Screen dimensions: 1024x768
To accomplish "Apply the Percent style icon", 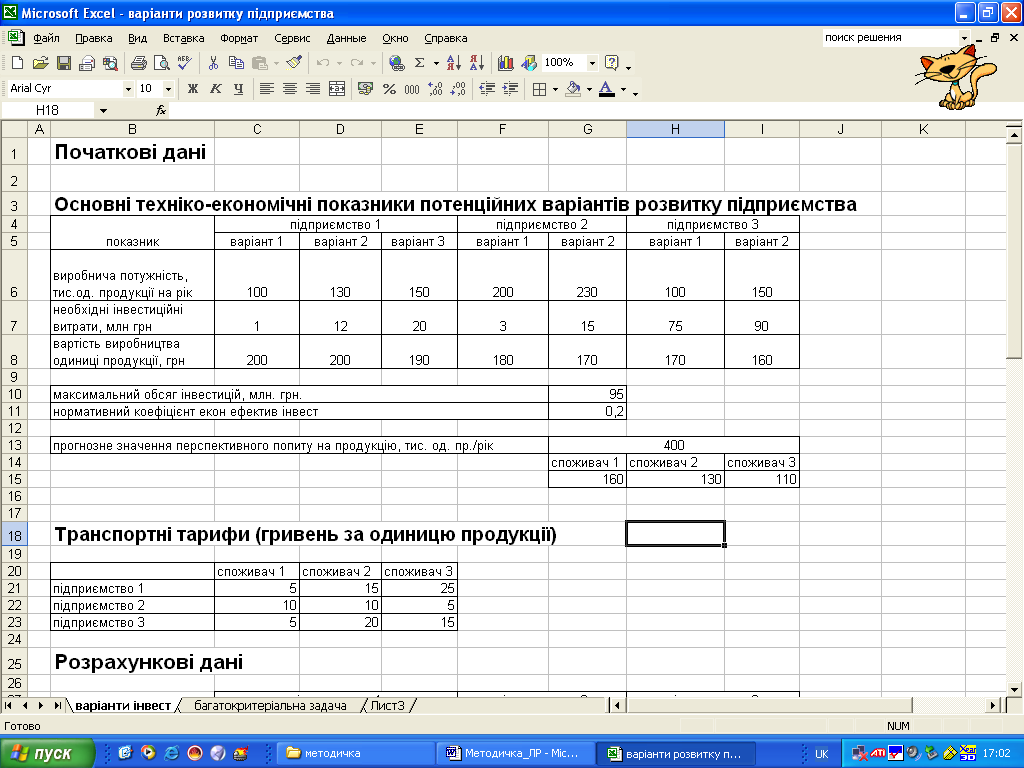I will (x=389, y=89).
